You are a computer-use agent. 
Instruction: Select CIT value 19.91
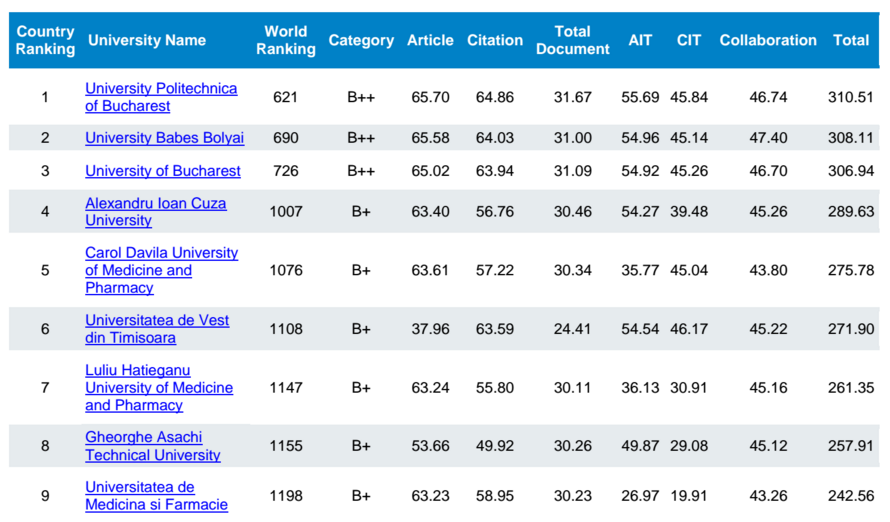tap(689, 496)
